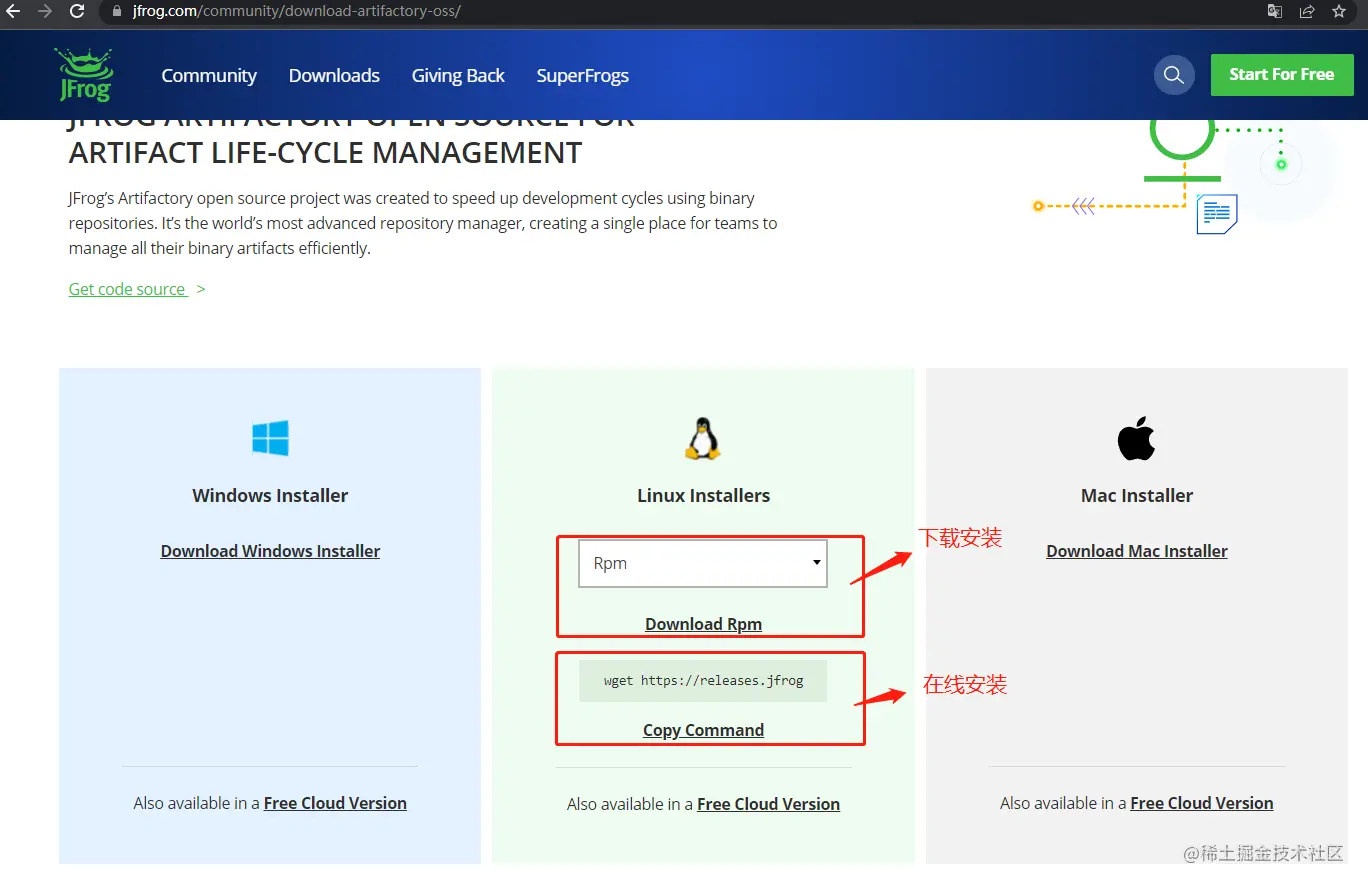The height and width of the screenshot is (888, 1368).
Task: Click the browser address bar URL
Action: click(297, 12)
